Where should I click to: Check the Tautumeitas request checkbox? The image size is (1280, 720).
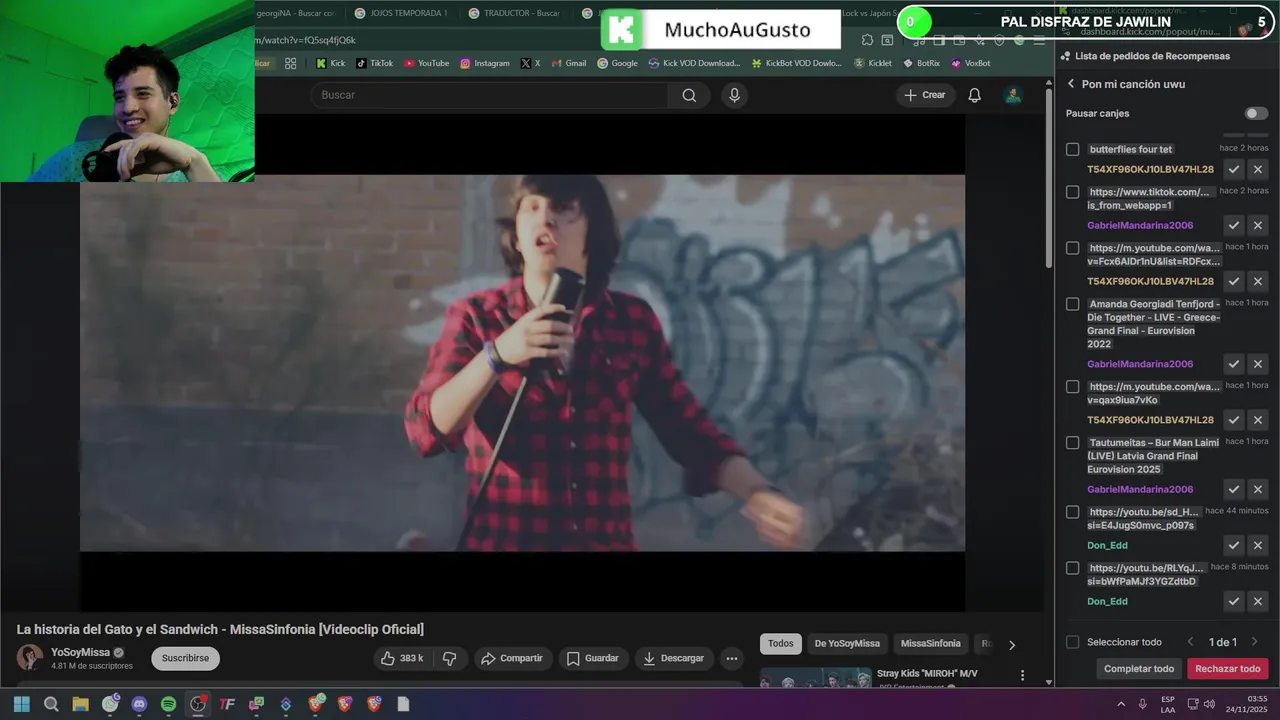click(1072, 443)
